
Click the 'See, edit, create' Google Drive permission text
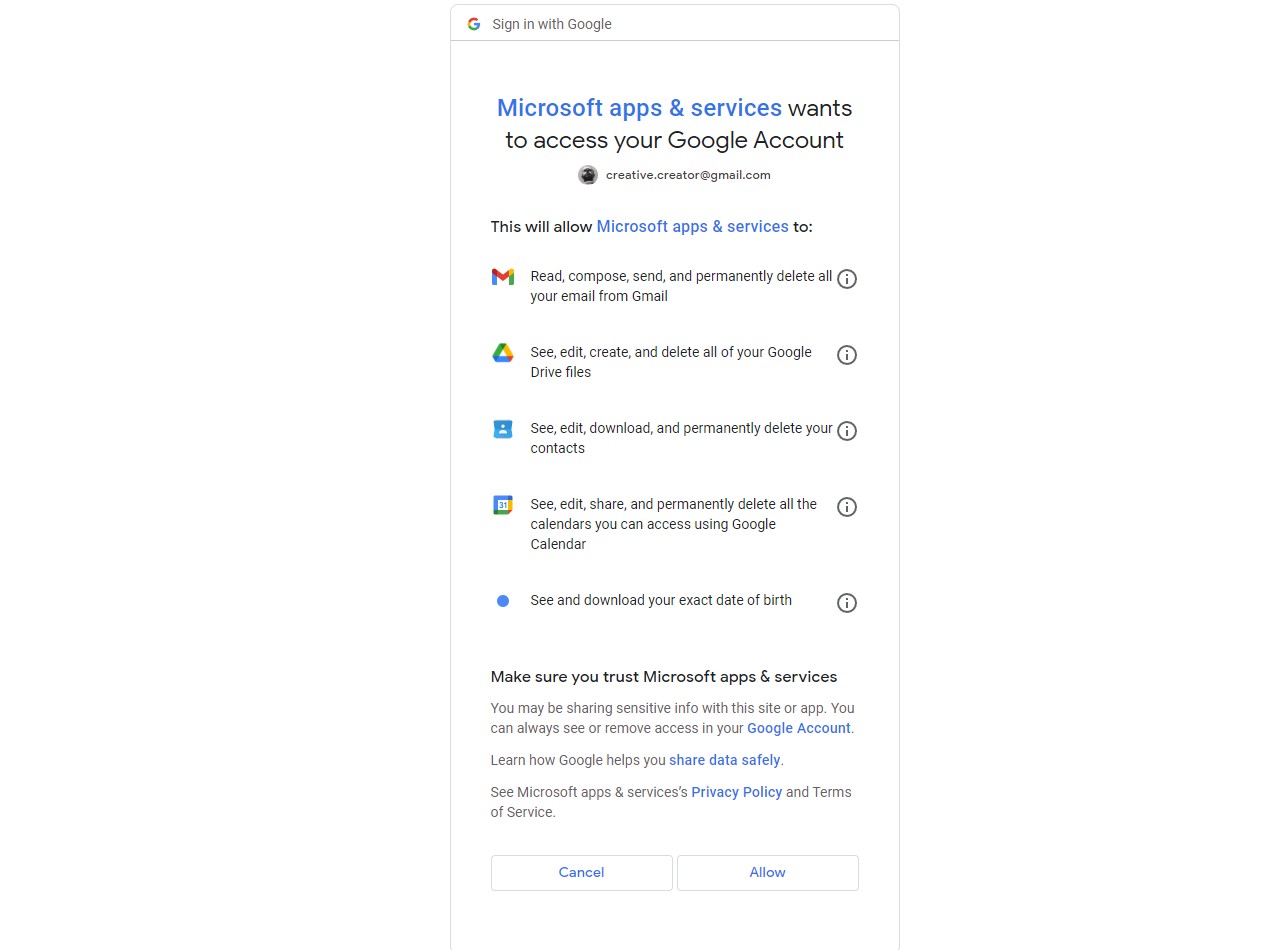click(x=671, y=362)
